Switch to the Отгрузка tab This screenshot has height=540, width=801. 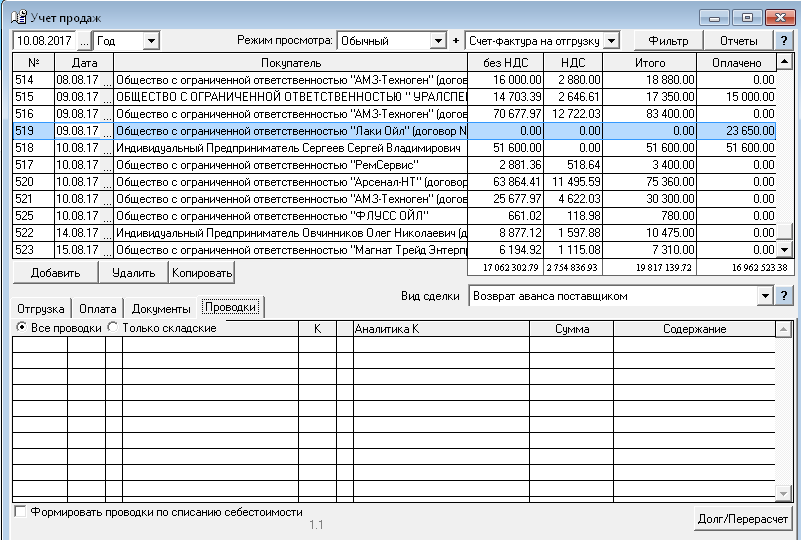point(41,308)
